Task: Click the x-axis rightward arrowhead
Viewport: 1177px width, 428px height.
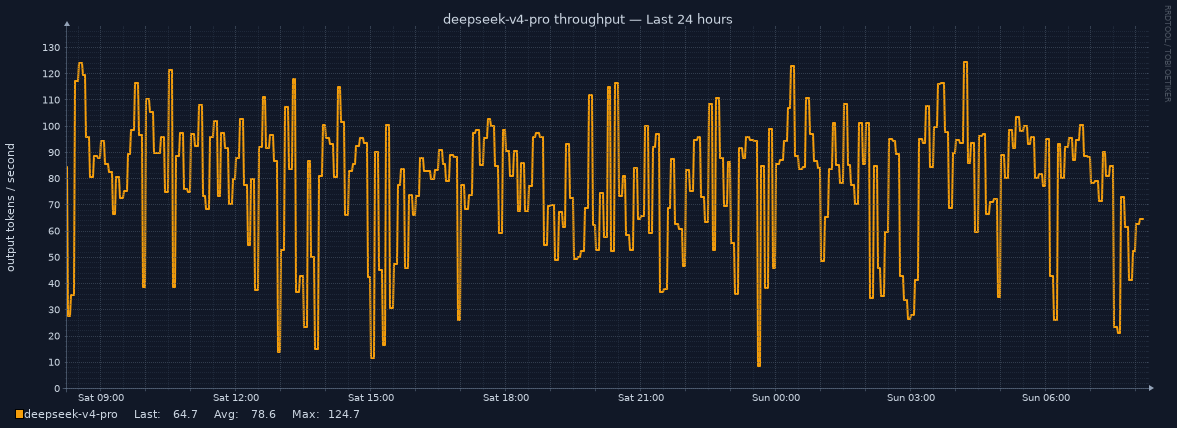Action: pos(1151,388)
